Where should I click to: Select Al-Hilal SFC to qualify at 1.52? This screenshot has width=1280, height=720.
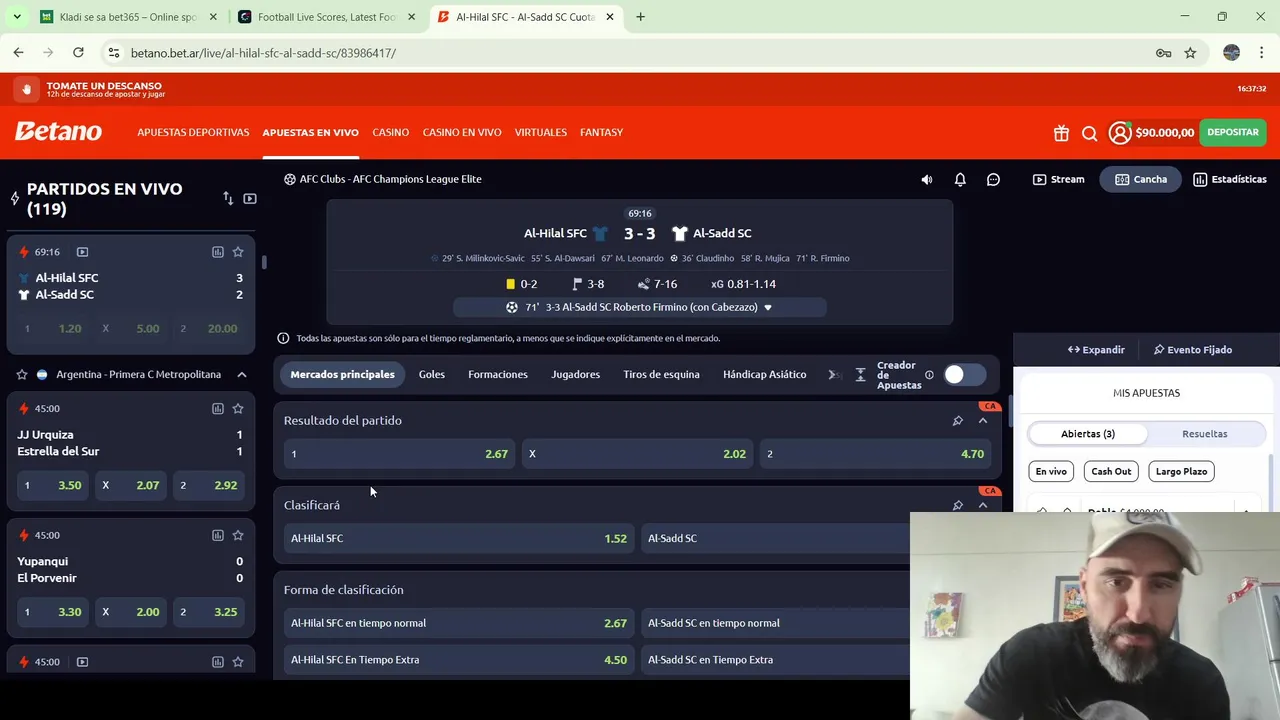[x=459, y=538]
